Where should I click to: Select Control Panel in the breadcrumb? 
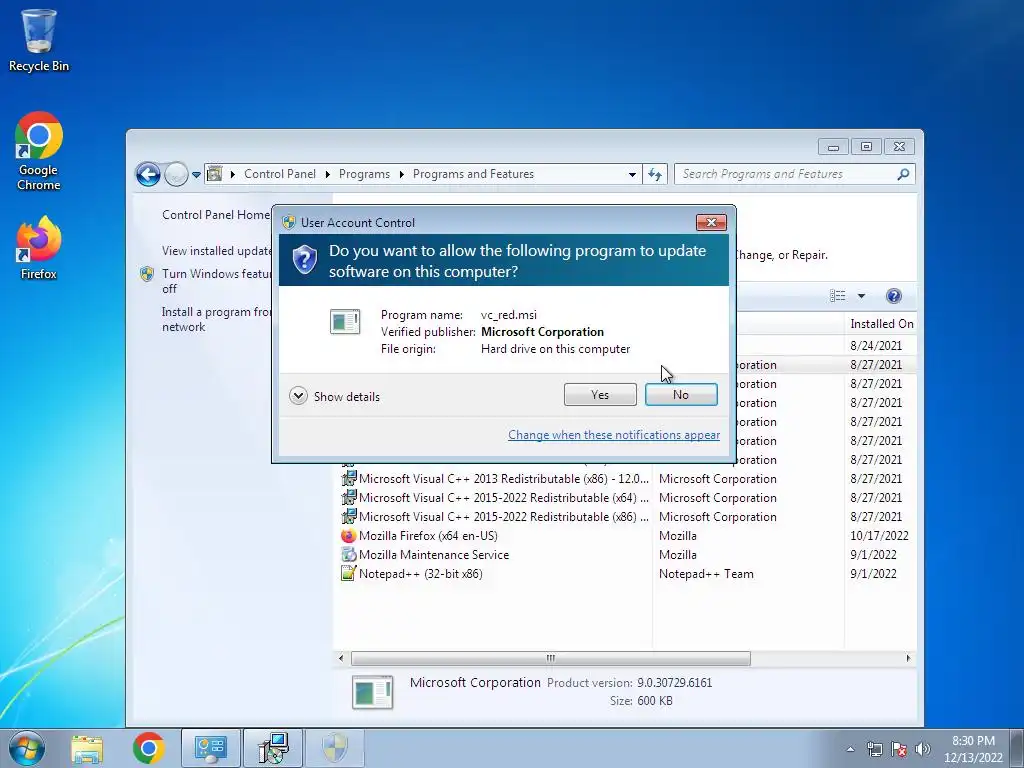[x=280, y=174]
